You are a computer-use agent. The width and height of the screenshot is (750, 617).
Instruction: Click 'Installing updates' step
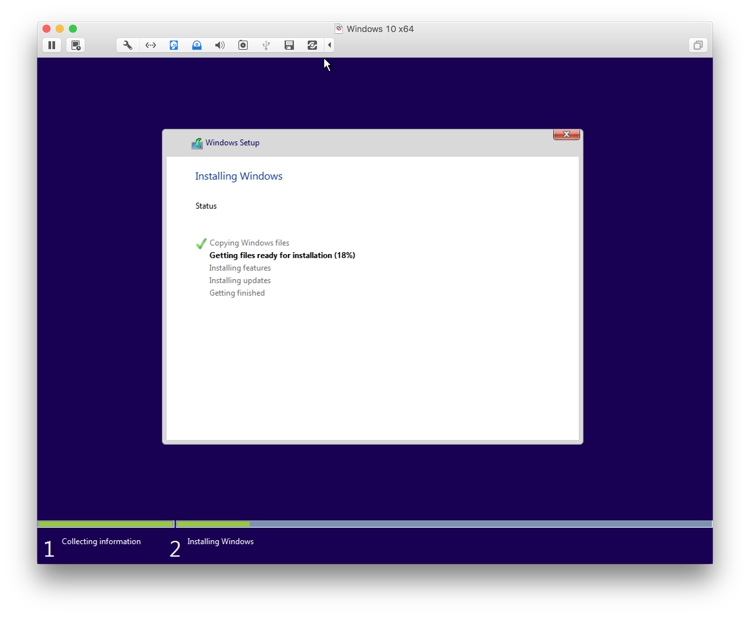click(x=240, y=280)
